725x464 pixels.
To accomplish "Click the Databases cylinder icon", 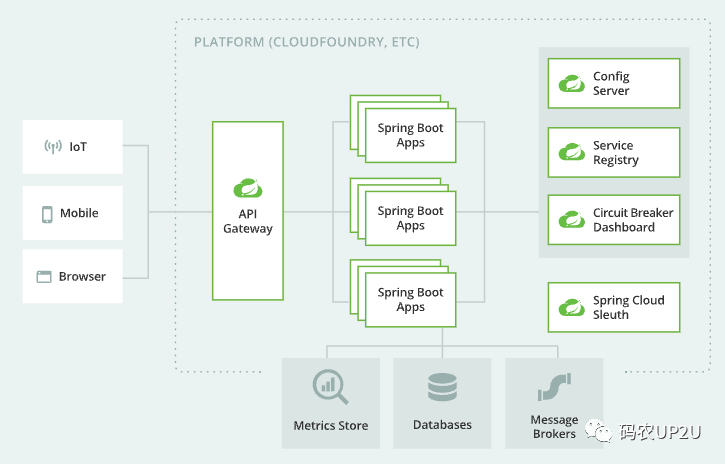I will point(442,387).
